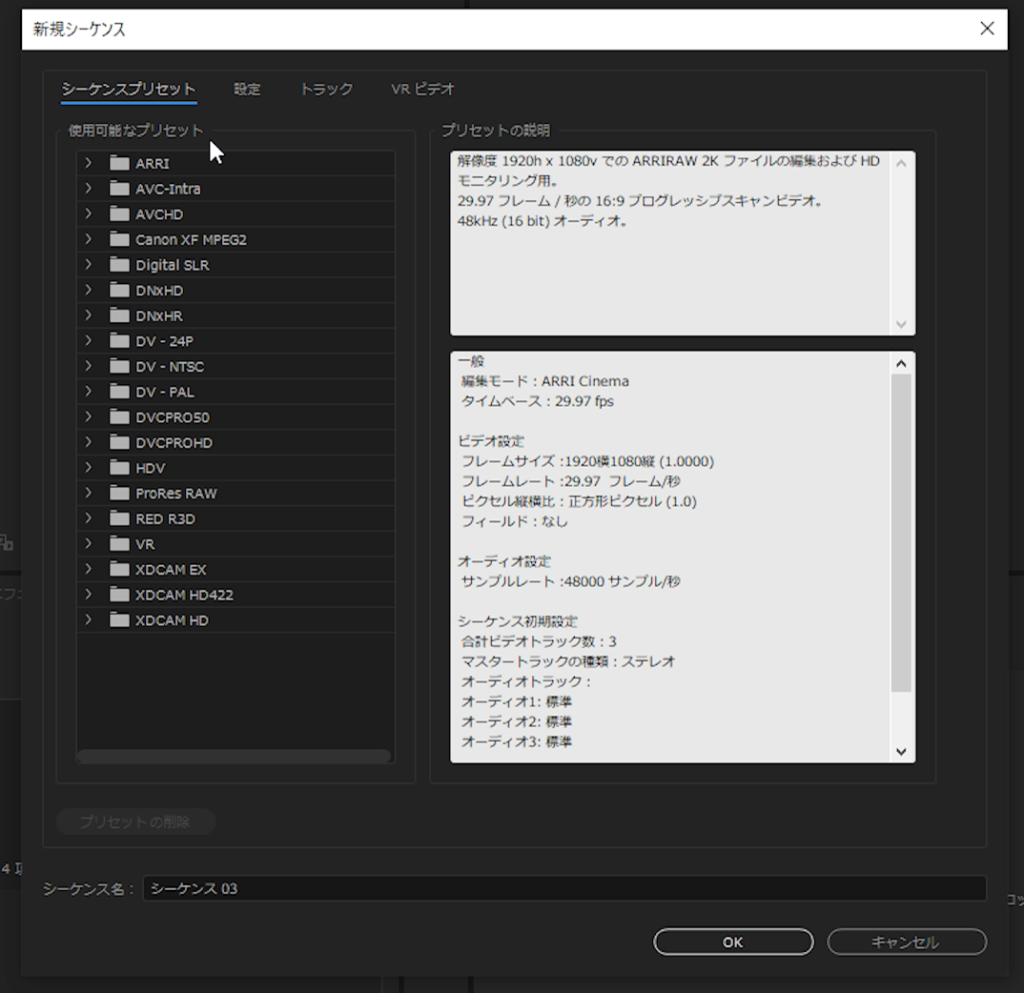Click the description box scroll-down arrow

[901, 324]
